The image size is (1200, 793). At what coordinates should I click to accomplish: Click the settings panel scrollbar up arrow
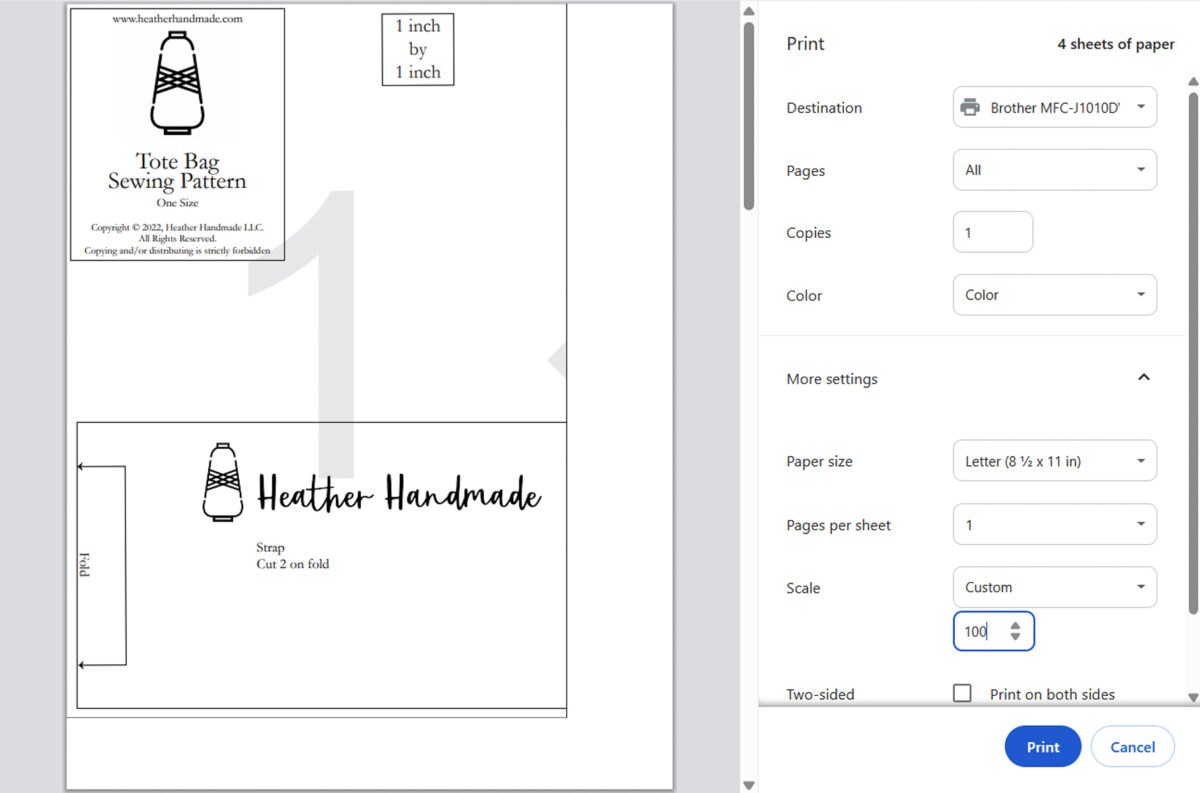pos(1192,81)
